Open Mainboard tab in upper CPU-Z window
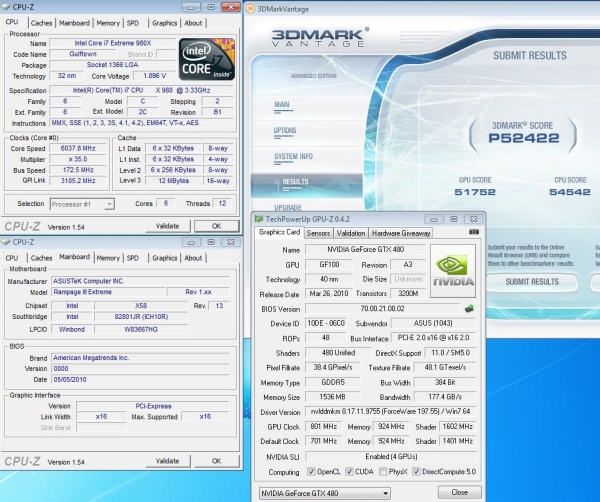 (74, 23)
